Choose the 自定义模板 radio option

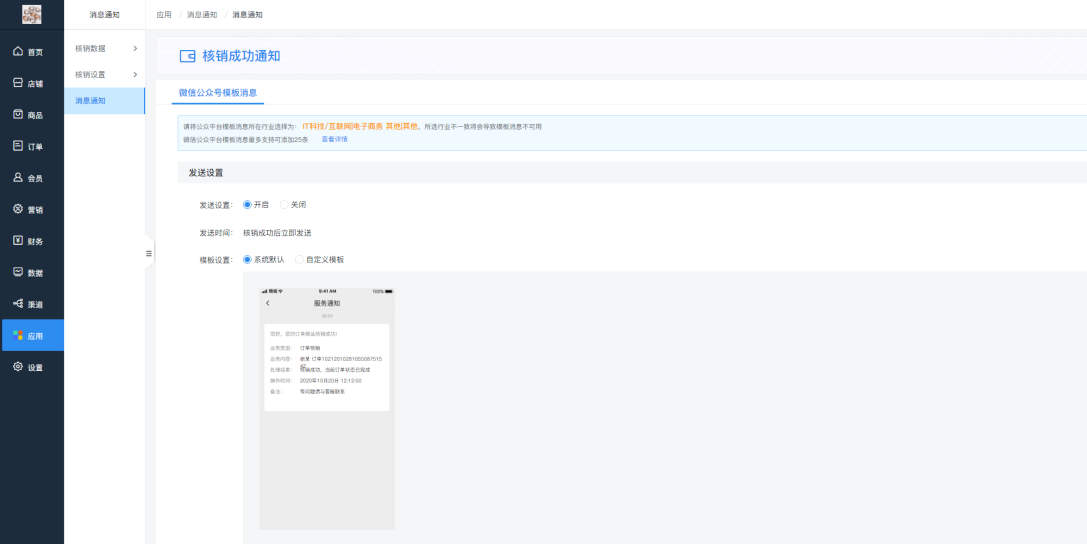tap(300, 259)
